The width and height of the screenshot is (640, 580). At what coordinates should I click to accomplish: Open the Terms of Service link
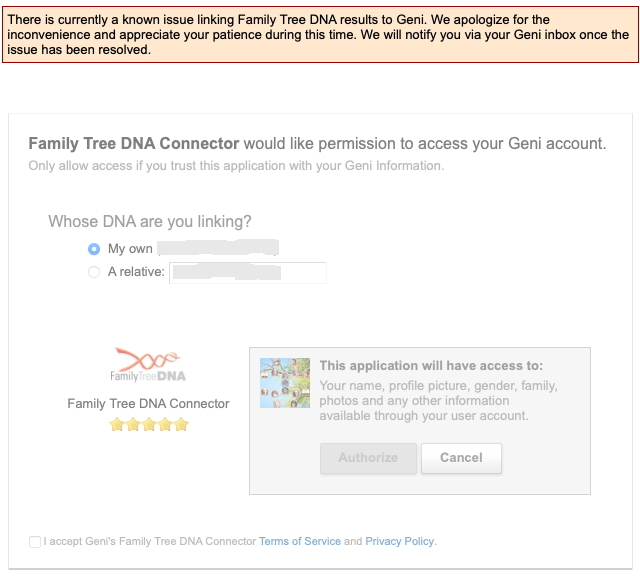tap(300, 541)
